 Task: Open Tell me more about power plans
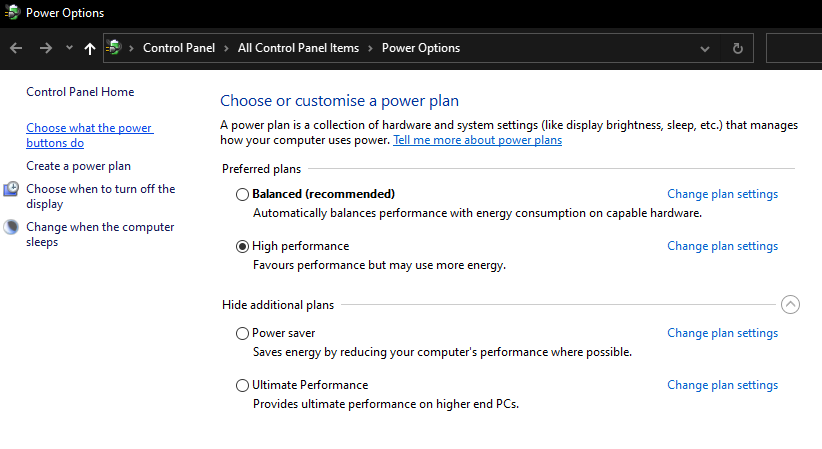(x=478, y=140)
